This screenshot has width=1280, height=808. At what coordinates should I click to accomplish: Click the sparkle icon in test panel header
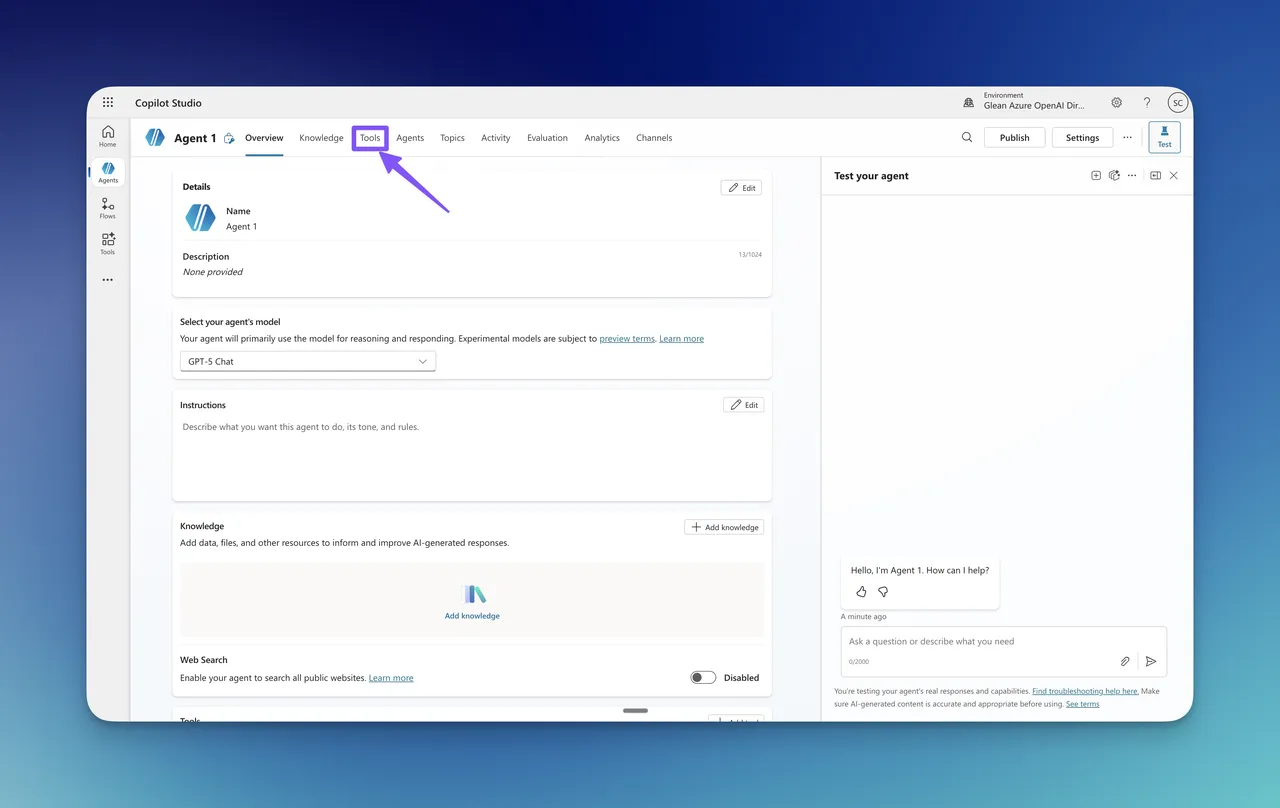(x=1114, y=176)
